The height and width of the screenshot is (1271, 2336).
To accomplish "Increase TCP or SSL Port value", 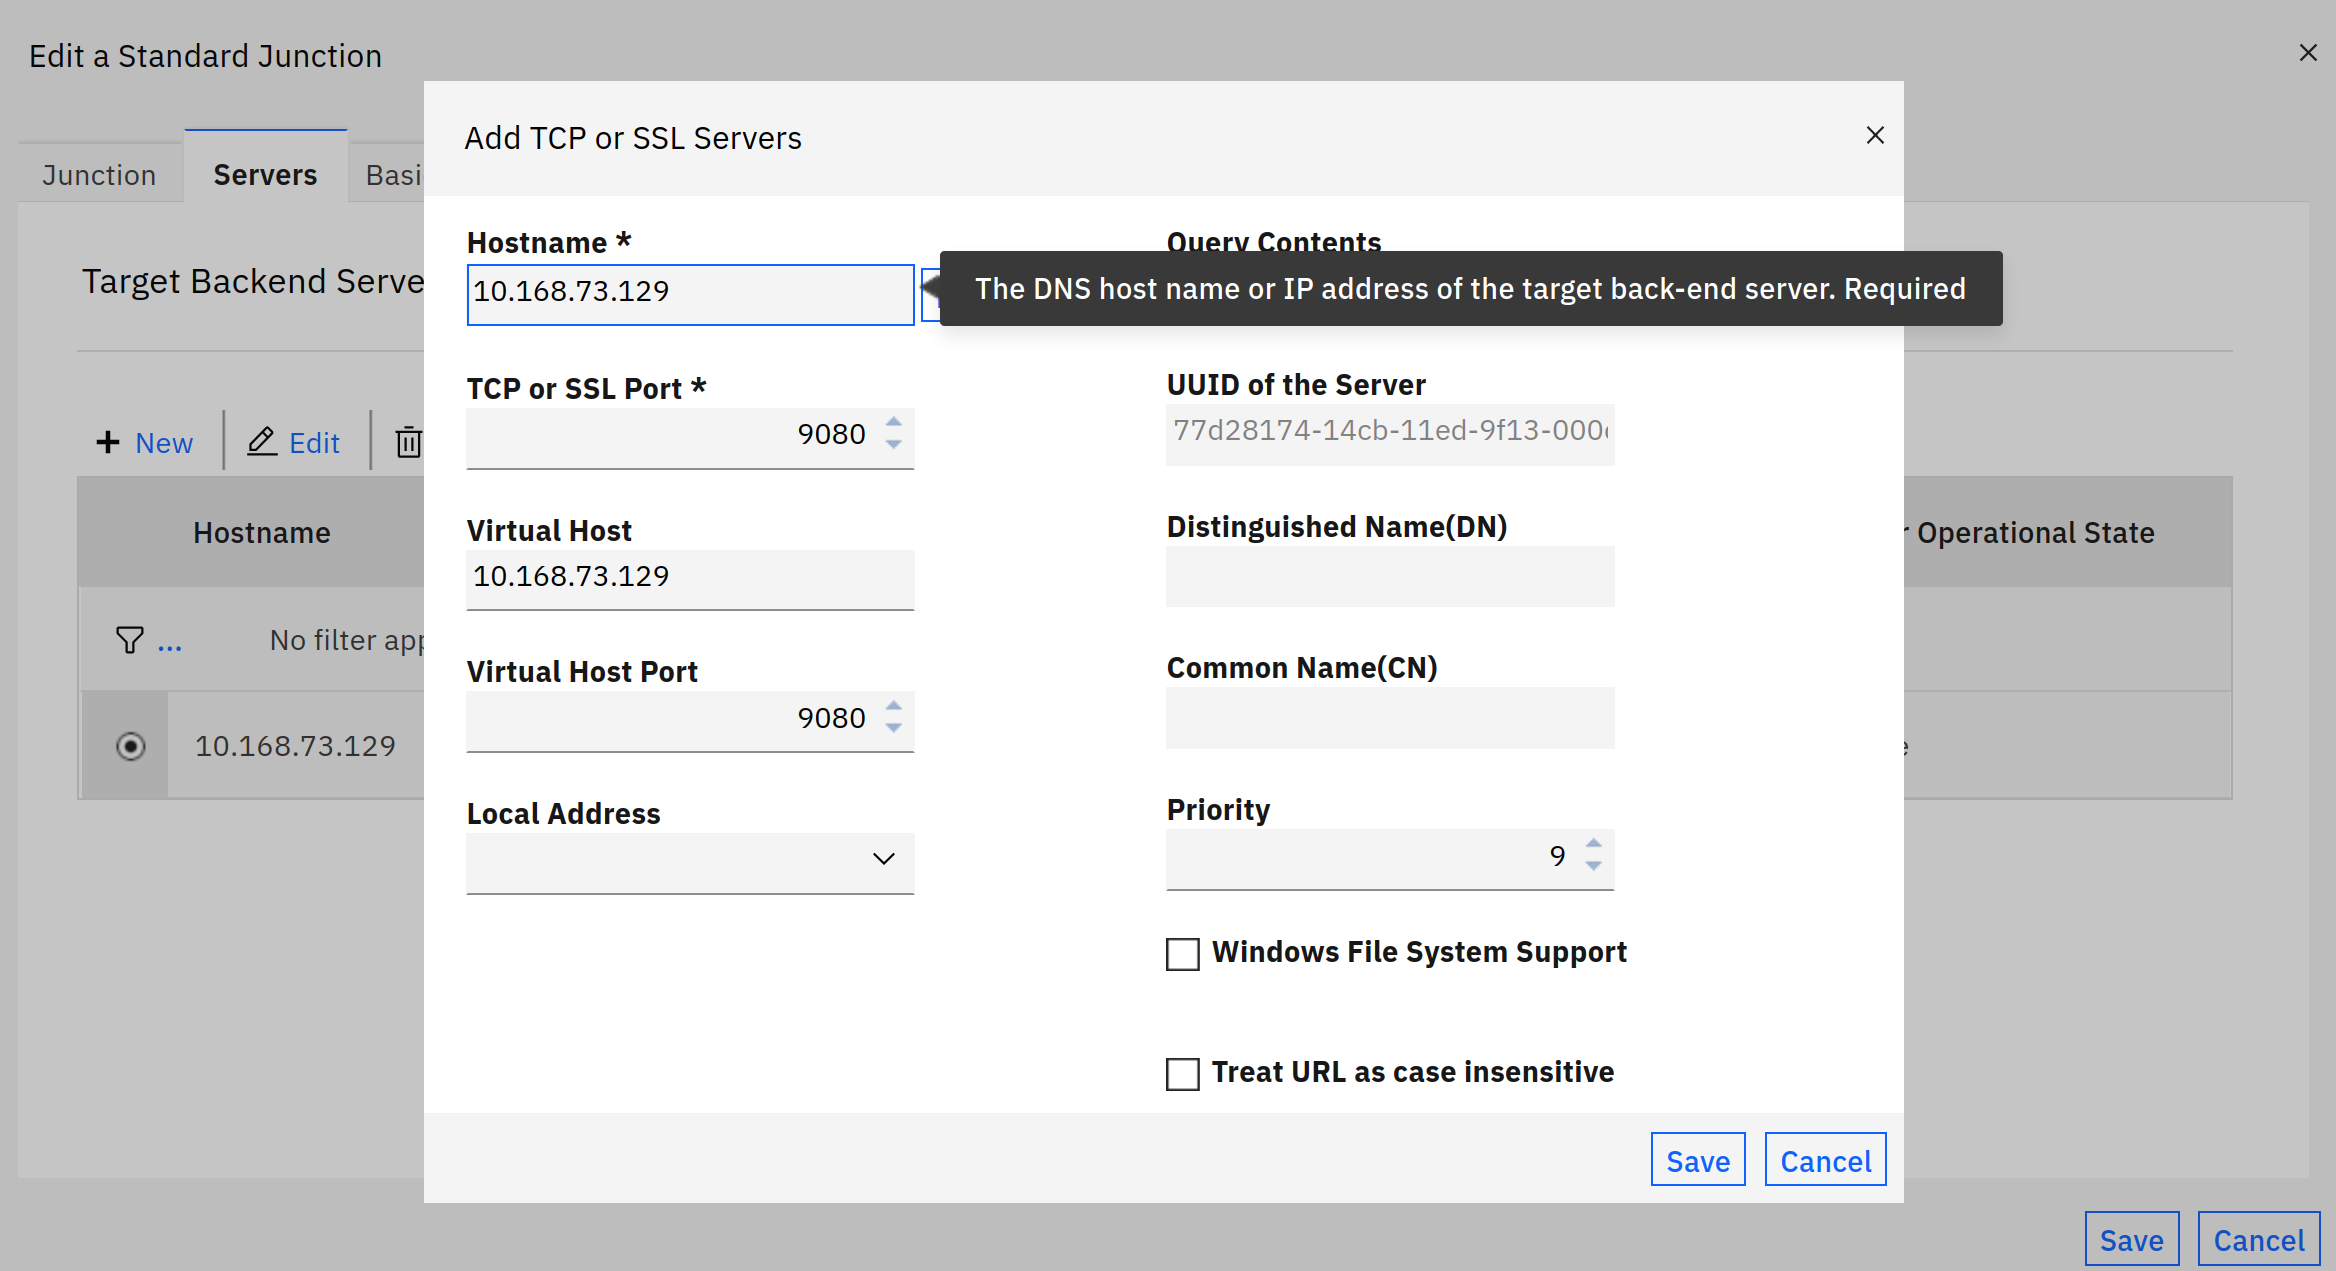I will click(894, 423).
